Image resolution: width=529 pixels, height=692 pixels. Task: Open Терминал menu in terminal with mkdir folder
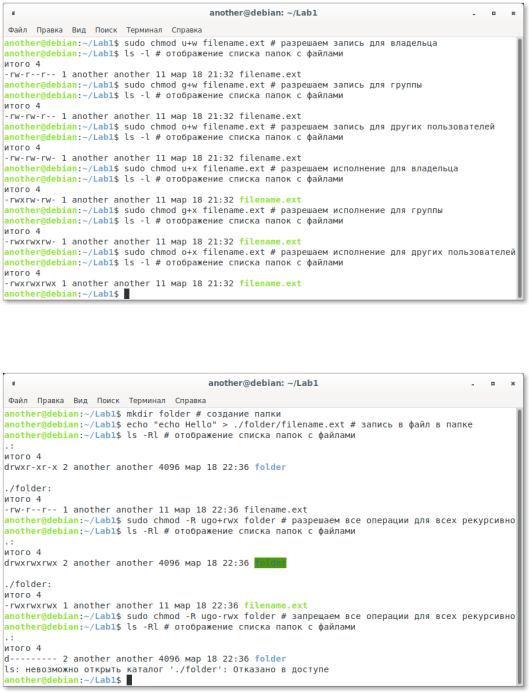coord(147,400)
